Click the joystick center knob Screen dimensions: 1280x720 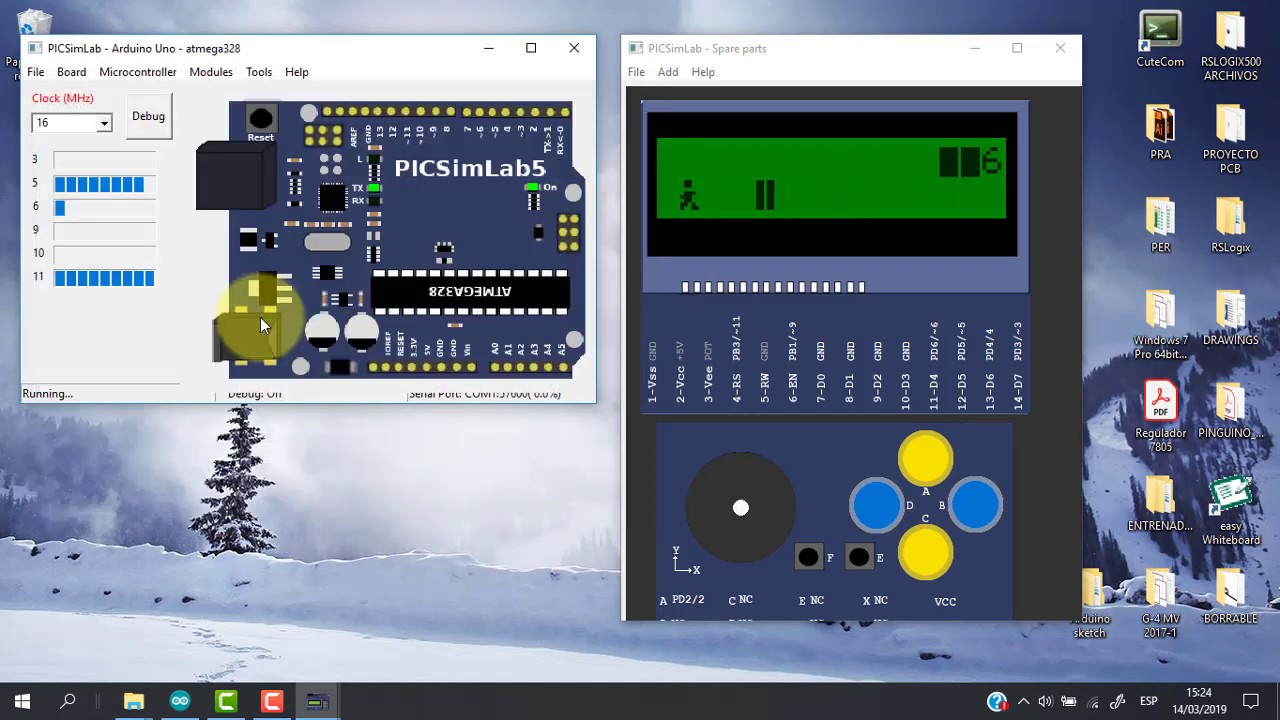coord(740,508)
